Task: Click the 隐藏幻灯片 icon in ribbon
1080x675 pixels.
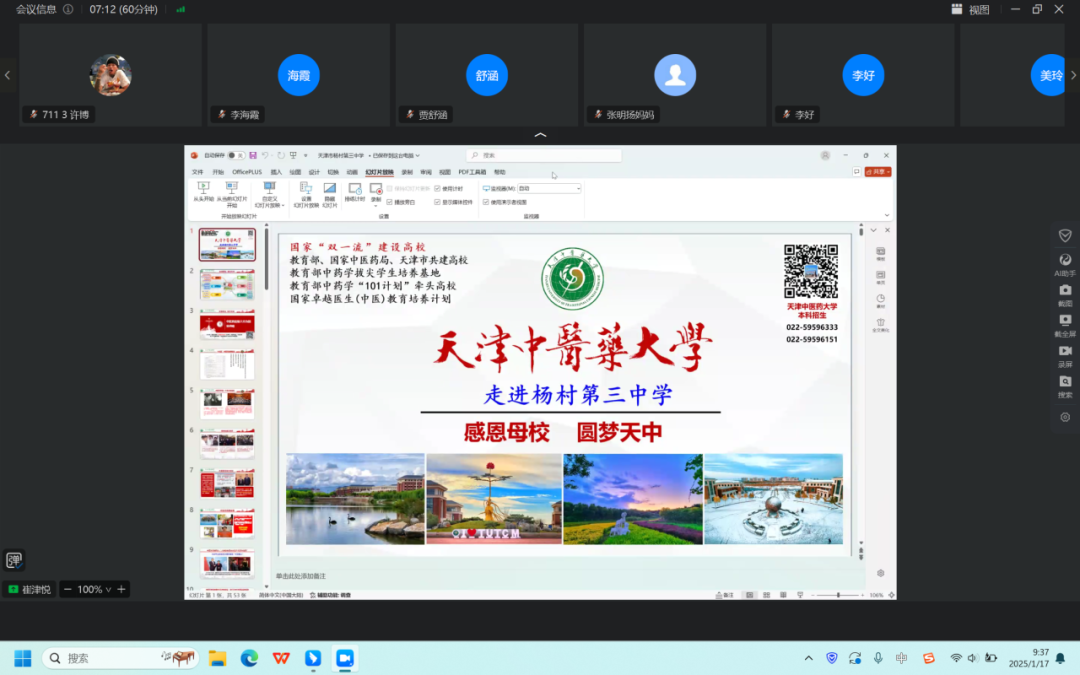Action: tap(329, 191)
